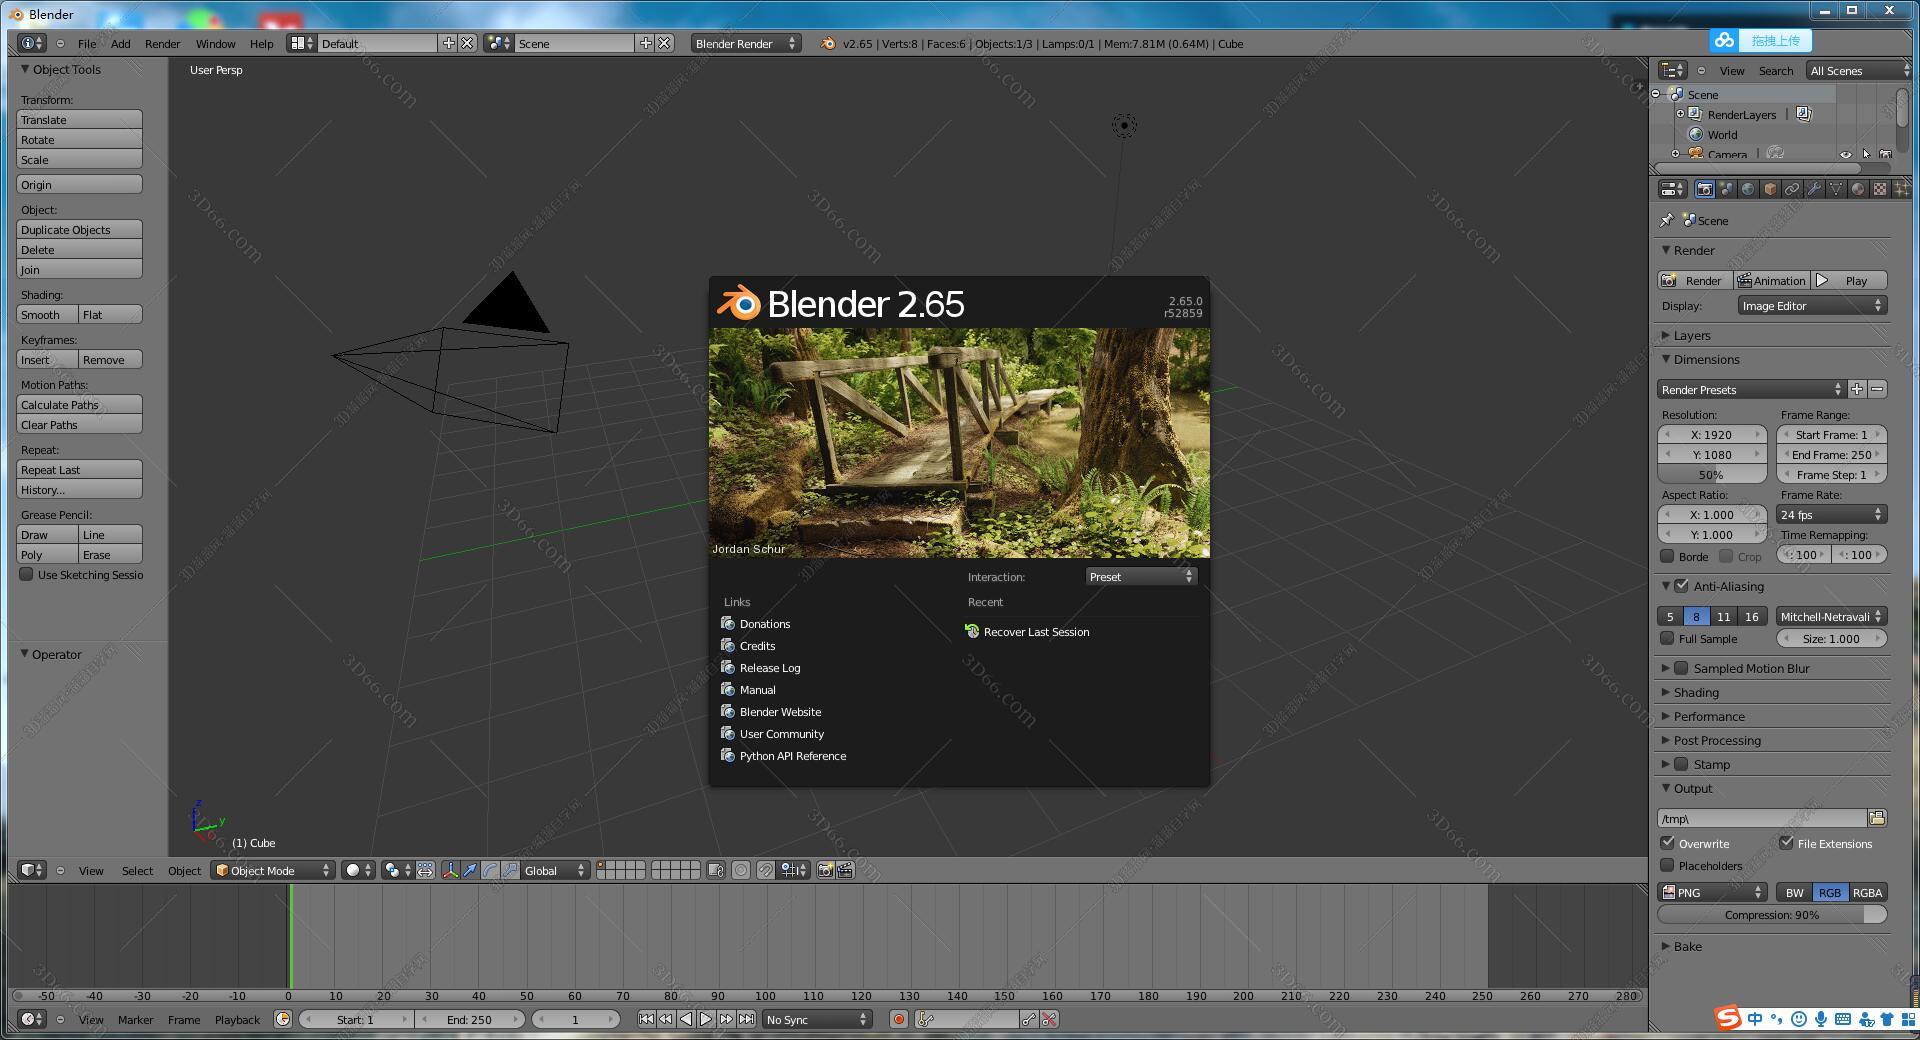Click the output folder browse icon

[1877, 818]
